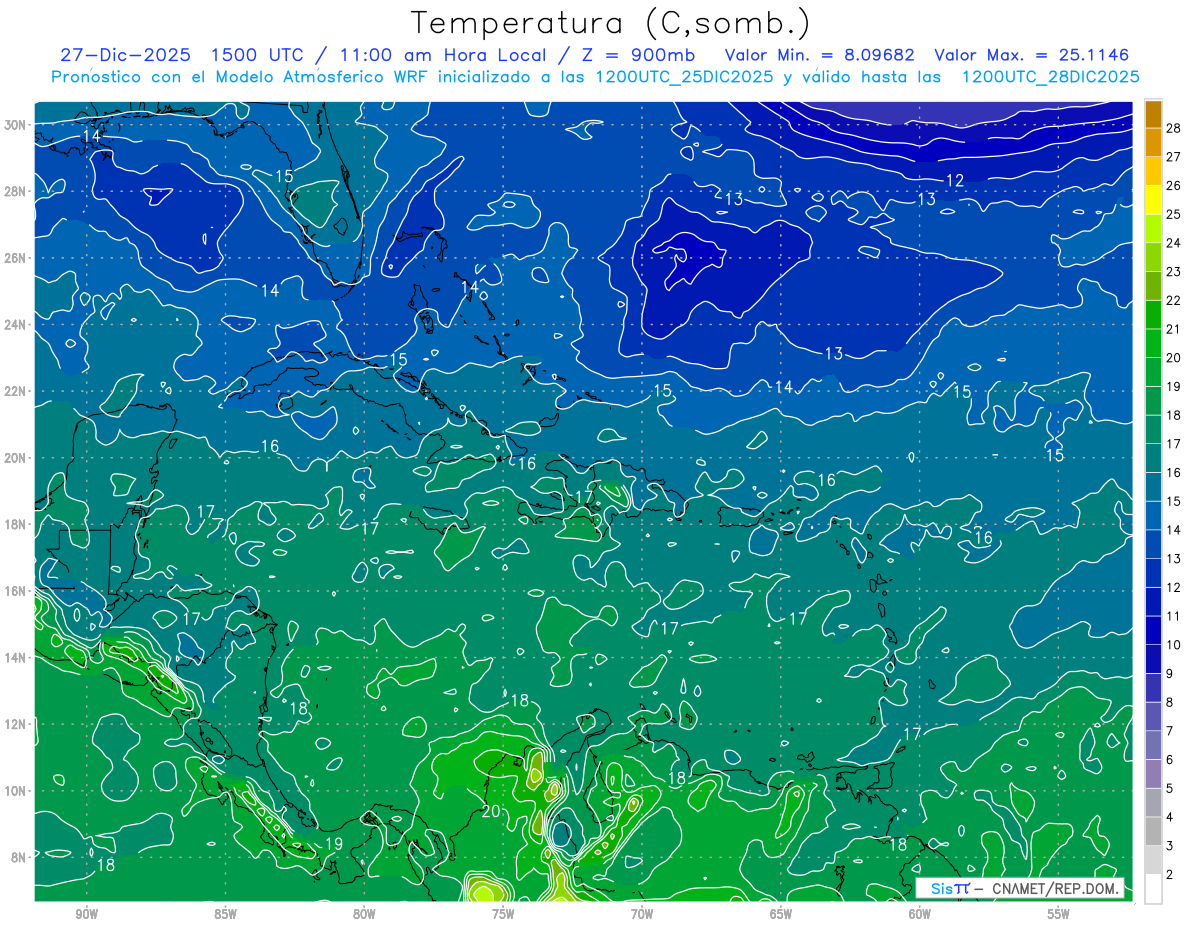Click the 26N latitude axis label

16,258
